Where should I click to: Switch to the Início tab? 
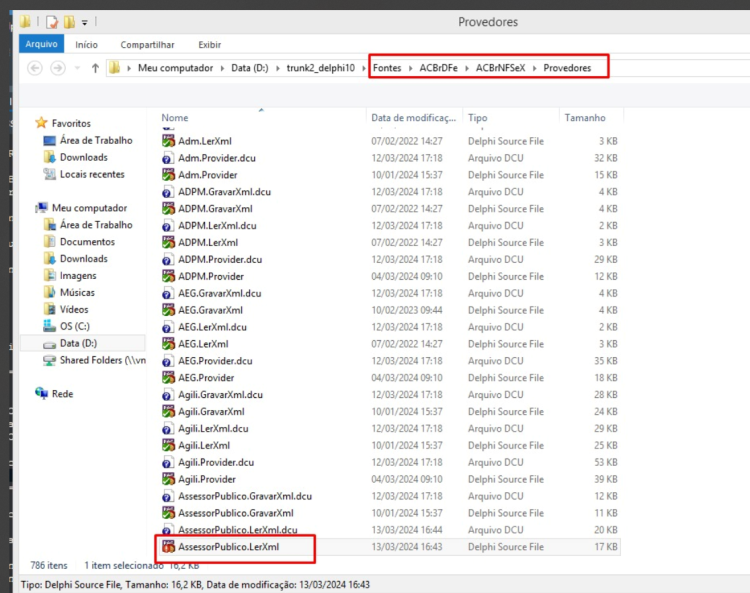[86, 44]
